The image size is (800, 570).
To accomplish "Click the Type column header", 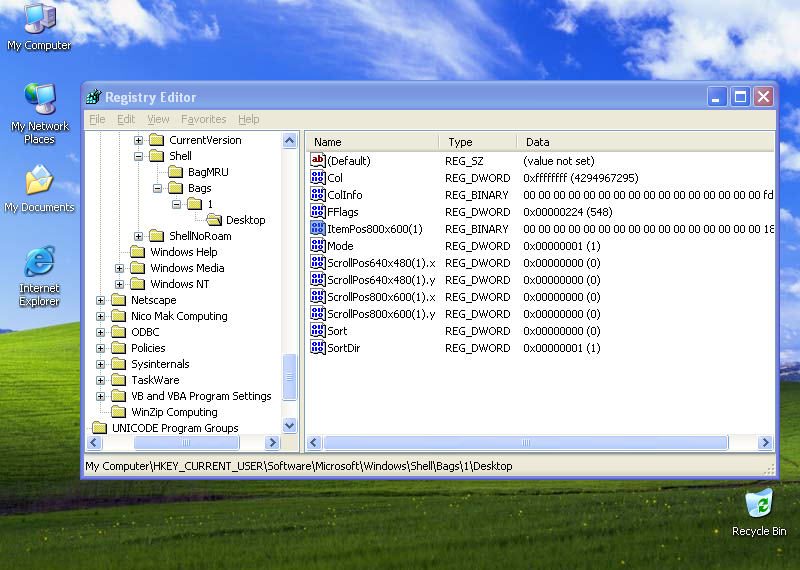I will (x=478, y=142).
